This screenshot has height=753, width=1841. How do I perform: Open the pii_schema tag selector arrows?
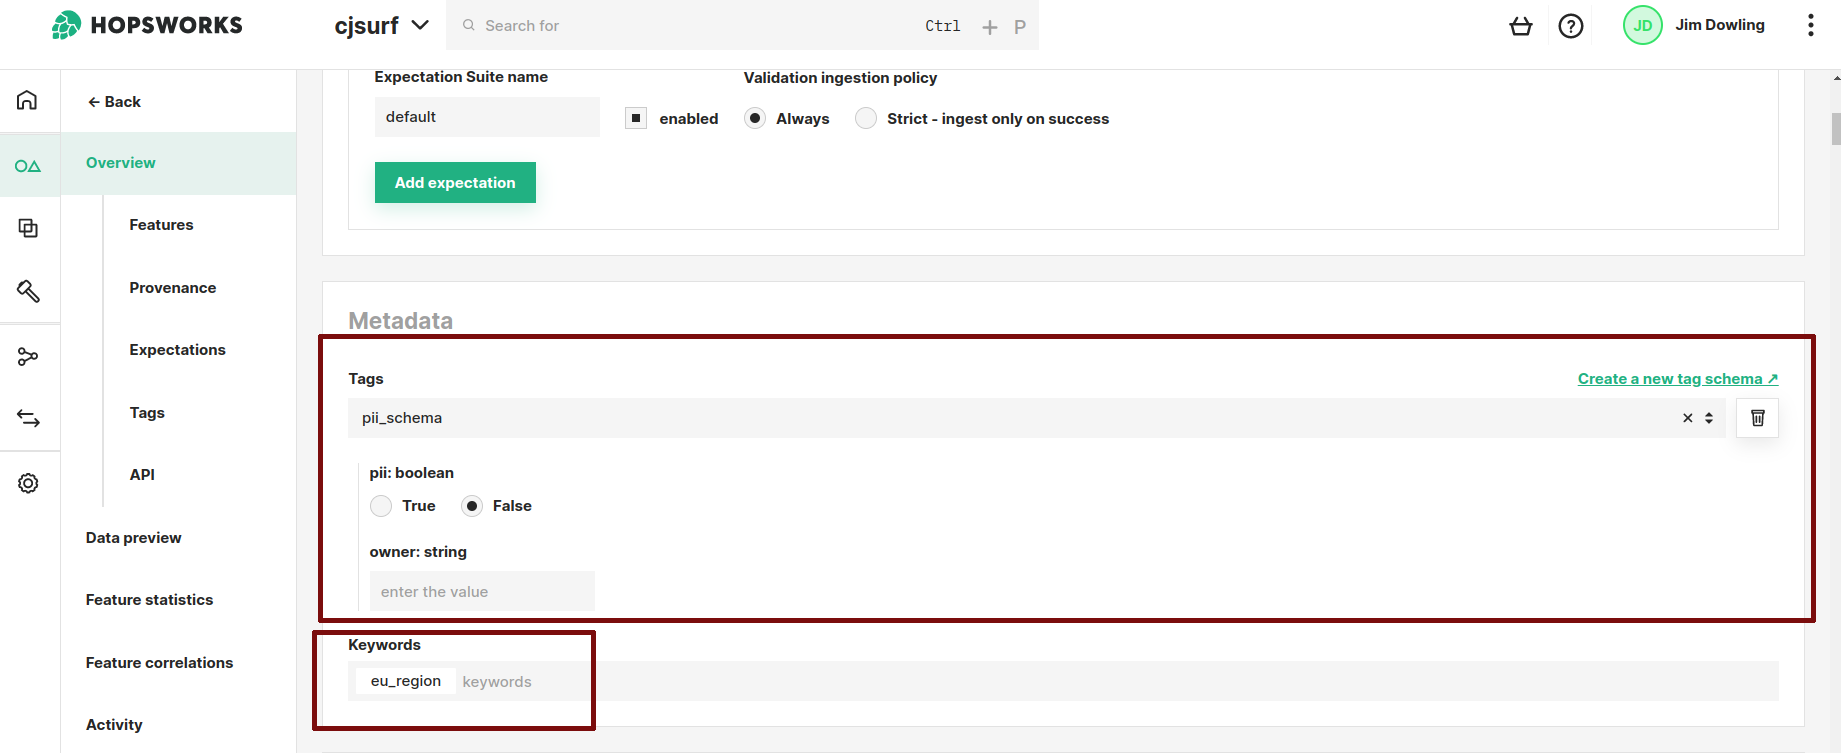coord(1709,418)
